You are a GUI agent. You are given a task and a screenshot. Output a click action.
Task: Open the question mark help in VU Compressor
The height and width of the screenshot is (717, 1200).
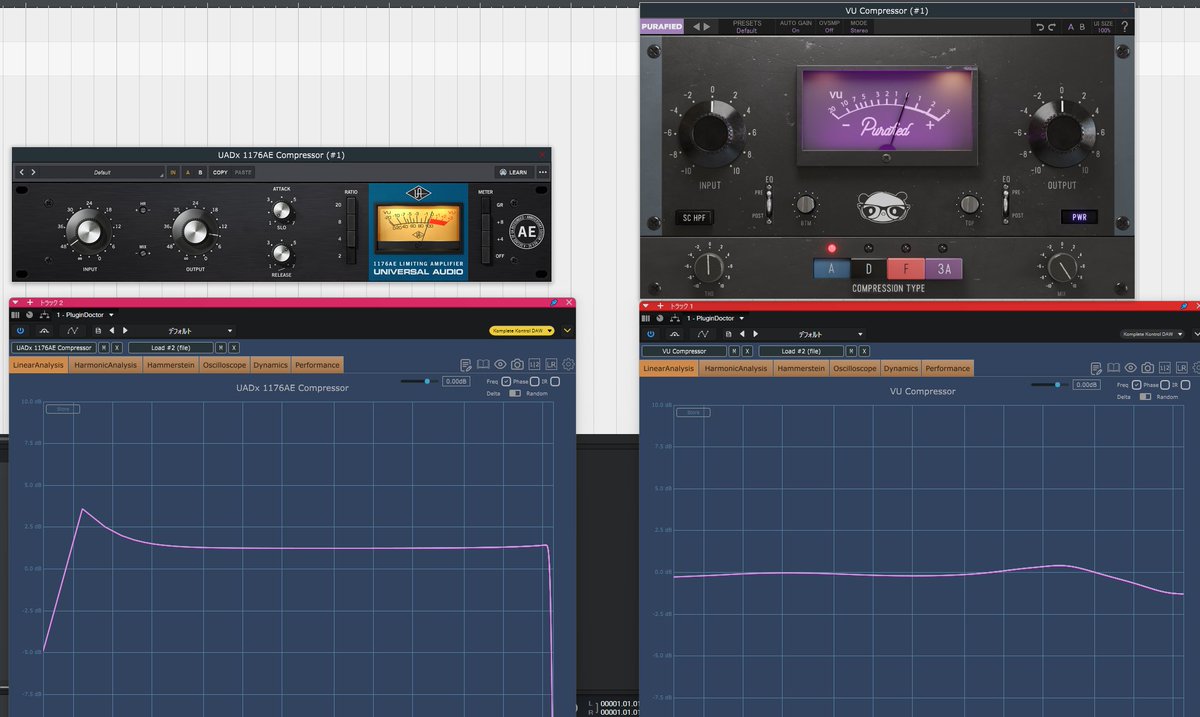click(x=1125, y=27)
